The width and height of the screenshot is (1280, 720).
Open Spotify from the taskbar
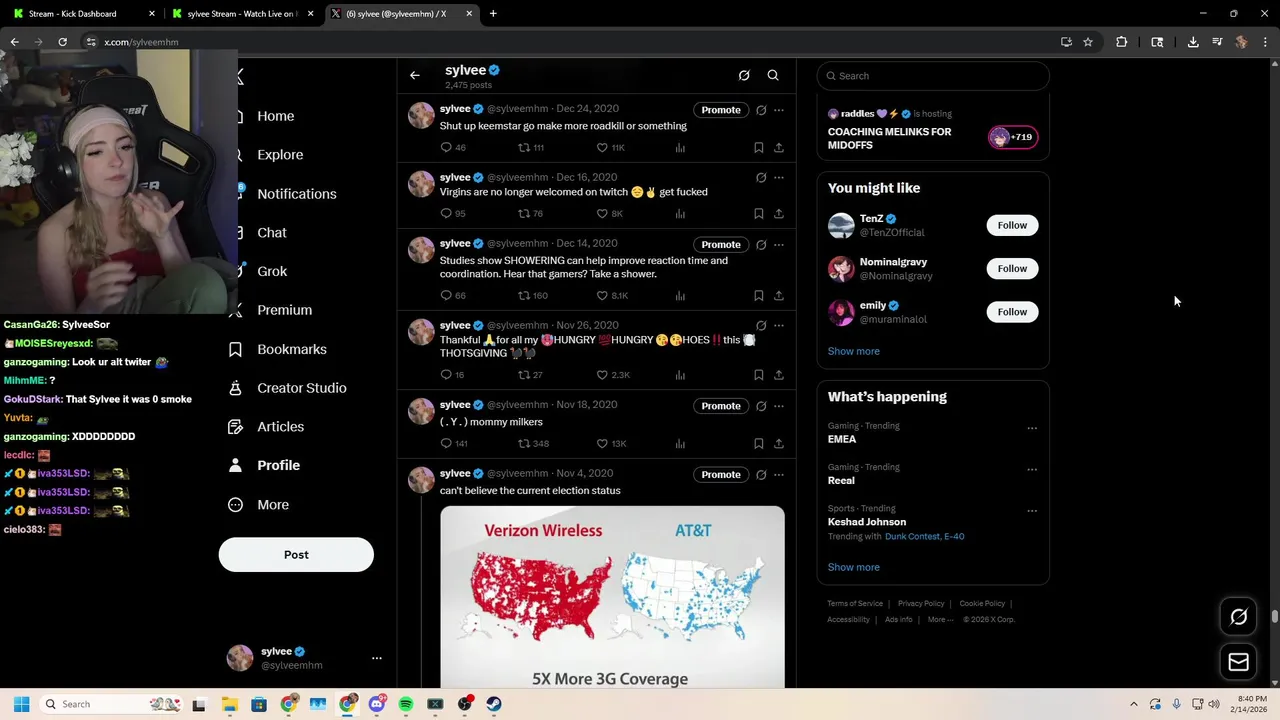(406, 704)
